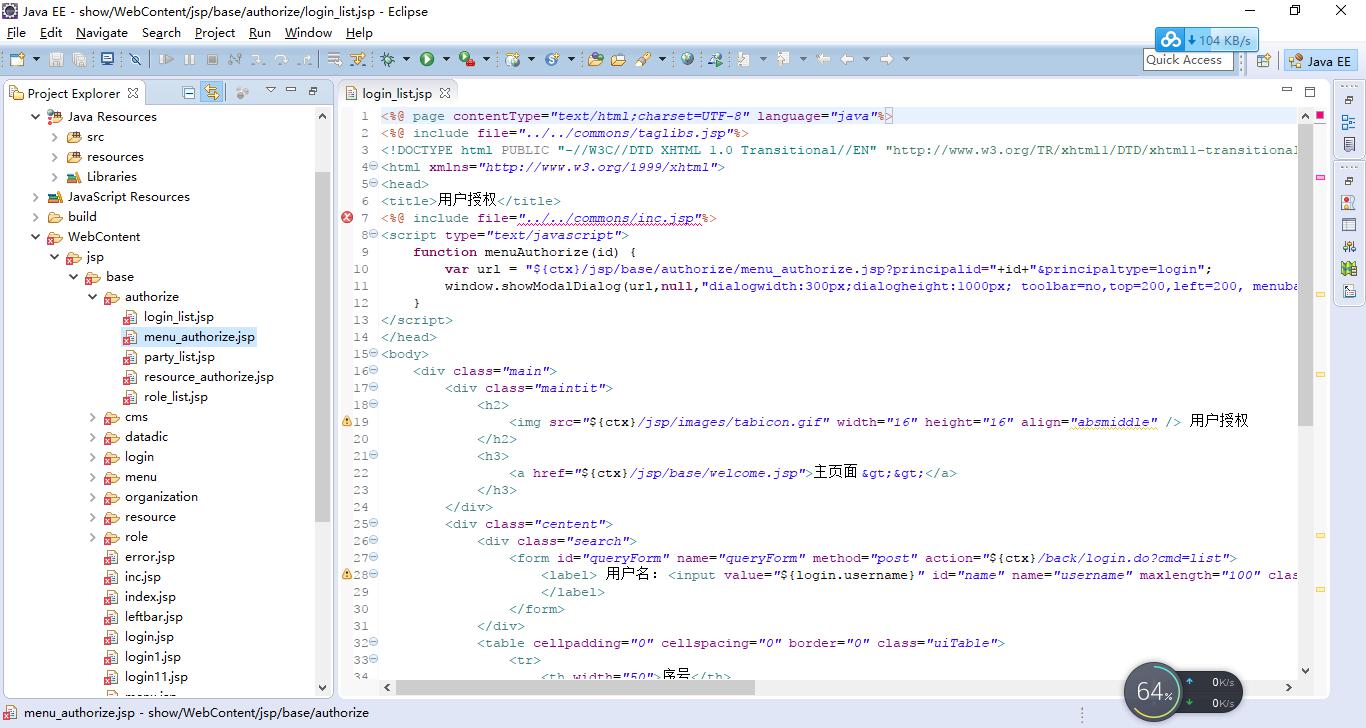The height and width of the screenshot is (728, 1366).
Task: Click the Terminate (stop) debug icon
Action: coord(212,60)
